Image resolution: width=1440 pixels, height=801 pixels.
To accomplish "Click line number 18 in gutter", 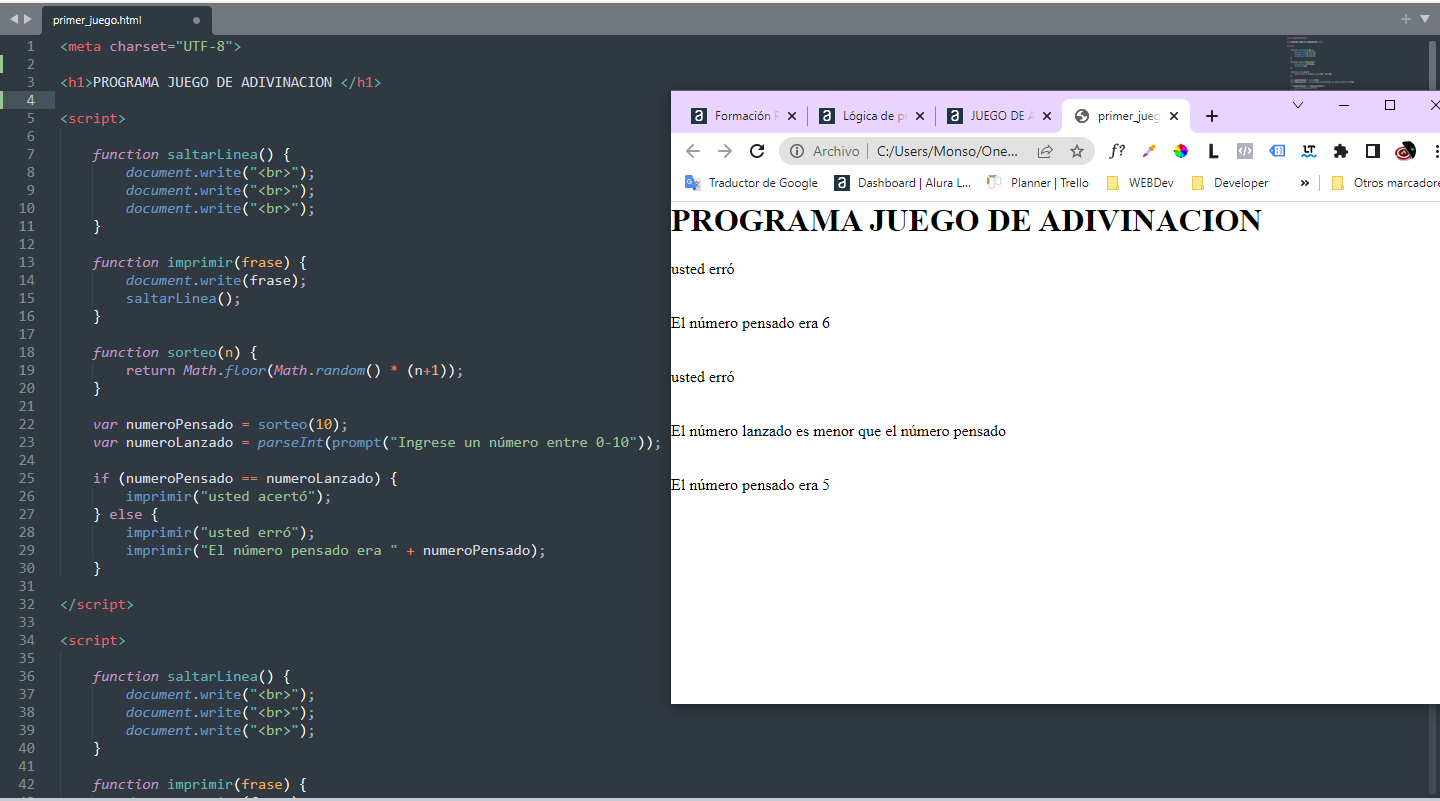I will tap(26, 352).
